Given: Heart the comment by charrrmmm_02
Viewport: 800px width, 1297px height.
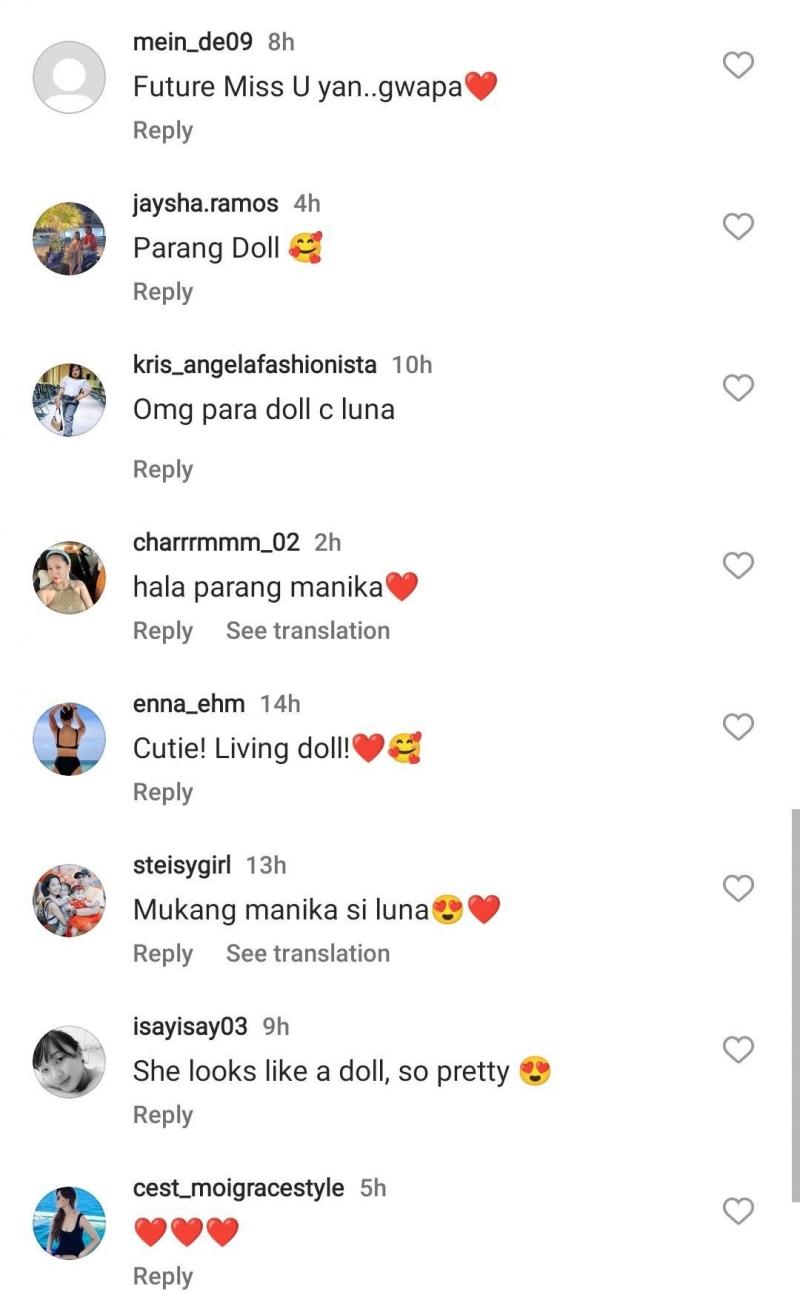Looking at the screenshot, I should coord(738,566).
